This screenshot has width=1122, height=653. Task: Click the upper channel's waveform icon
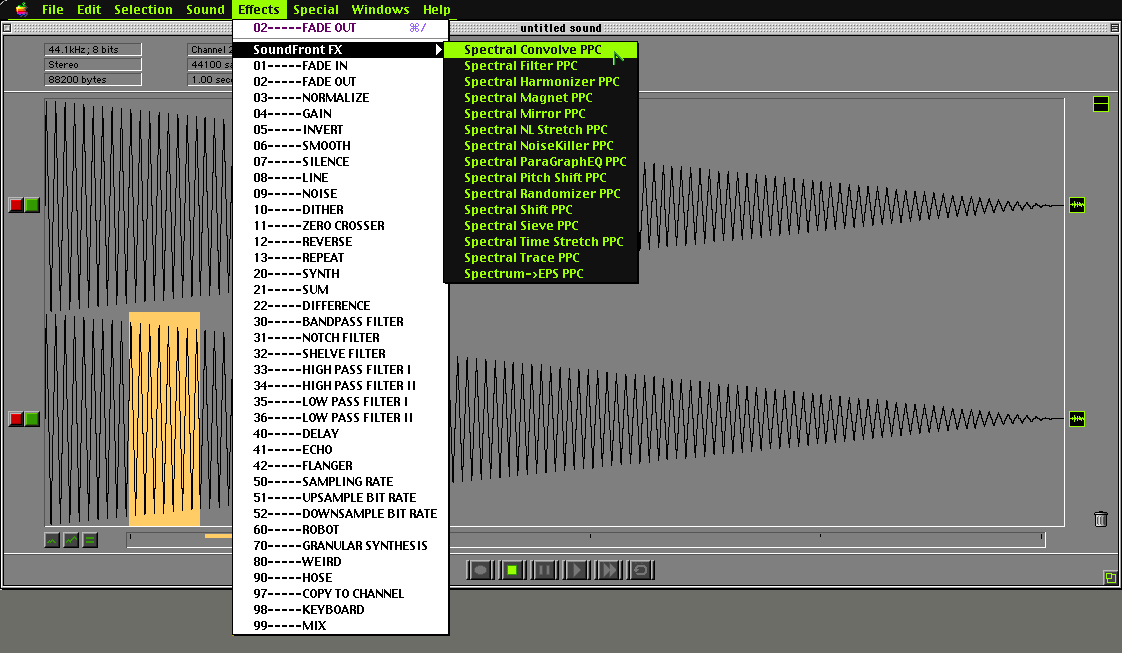tap(1077, 205)
